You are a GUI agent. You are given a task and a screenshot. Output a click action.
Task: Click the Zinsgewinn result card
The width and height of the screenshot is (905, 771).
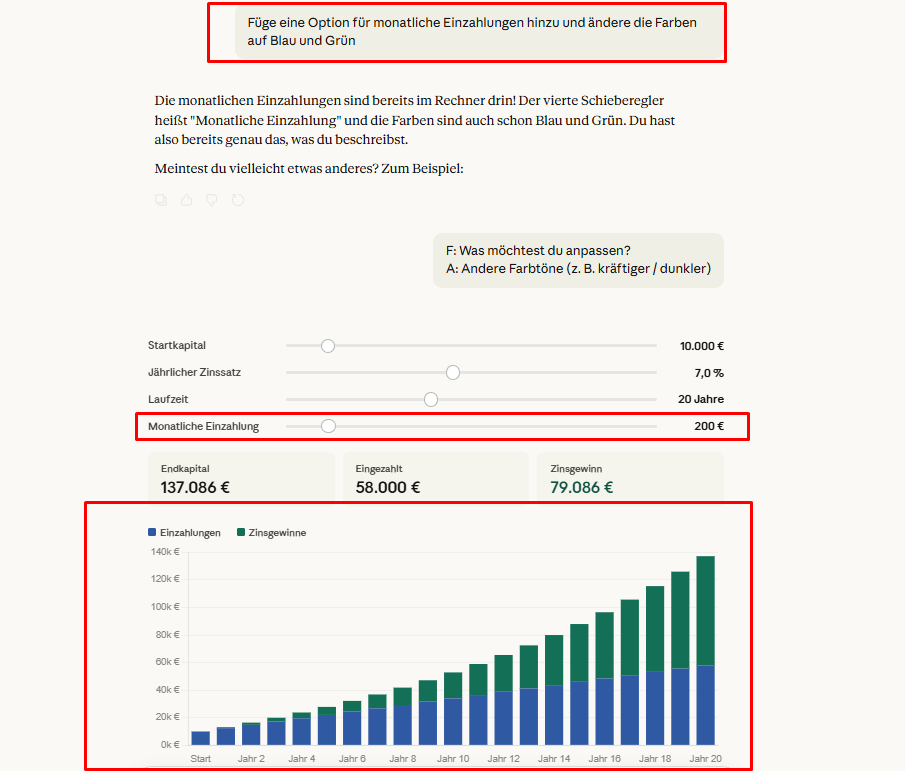pos(630,478)
